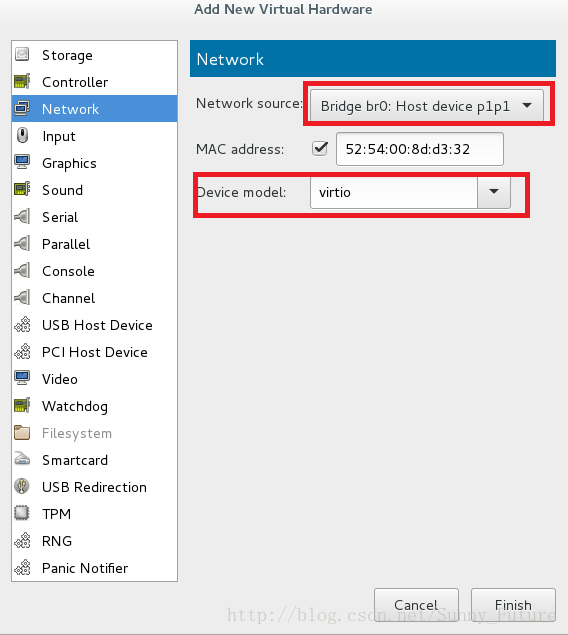The image size is (568, 635).
Task: Choose USB Host Device label
Action: pos(97,325)
